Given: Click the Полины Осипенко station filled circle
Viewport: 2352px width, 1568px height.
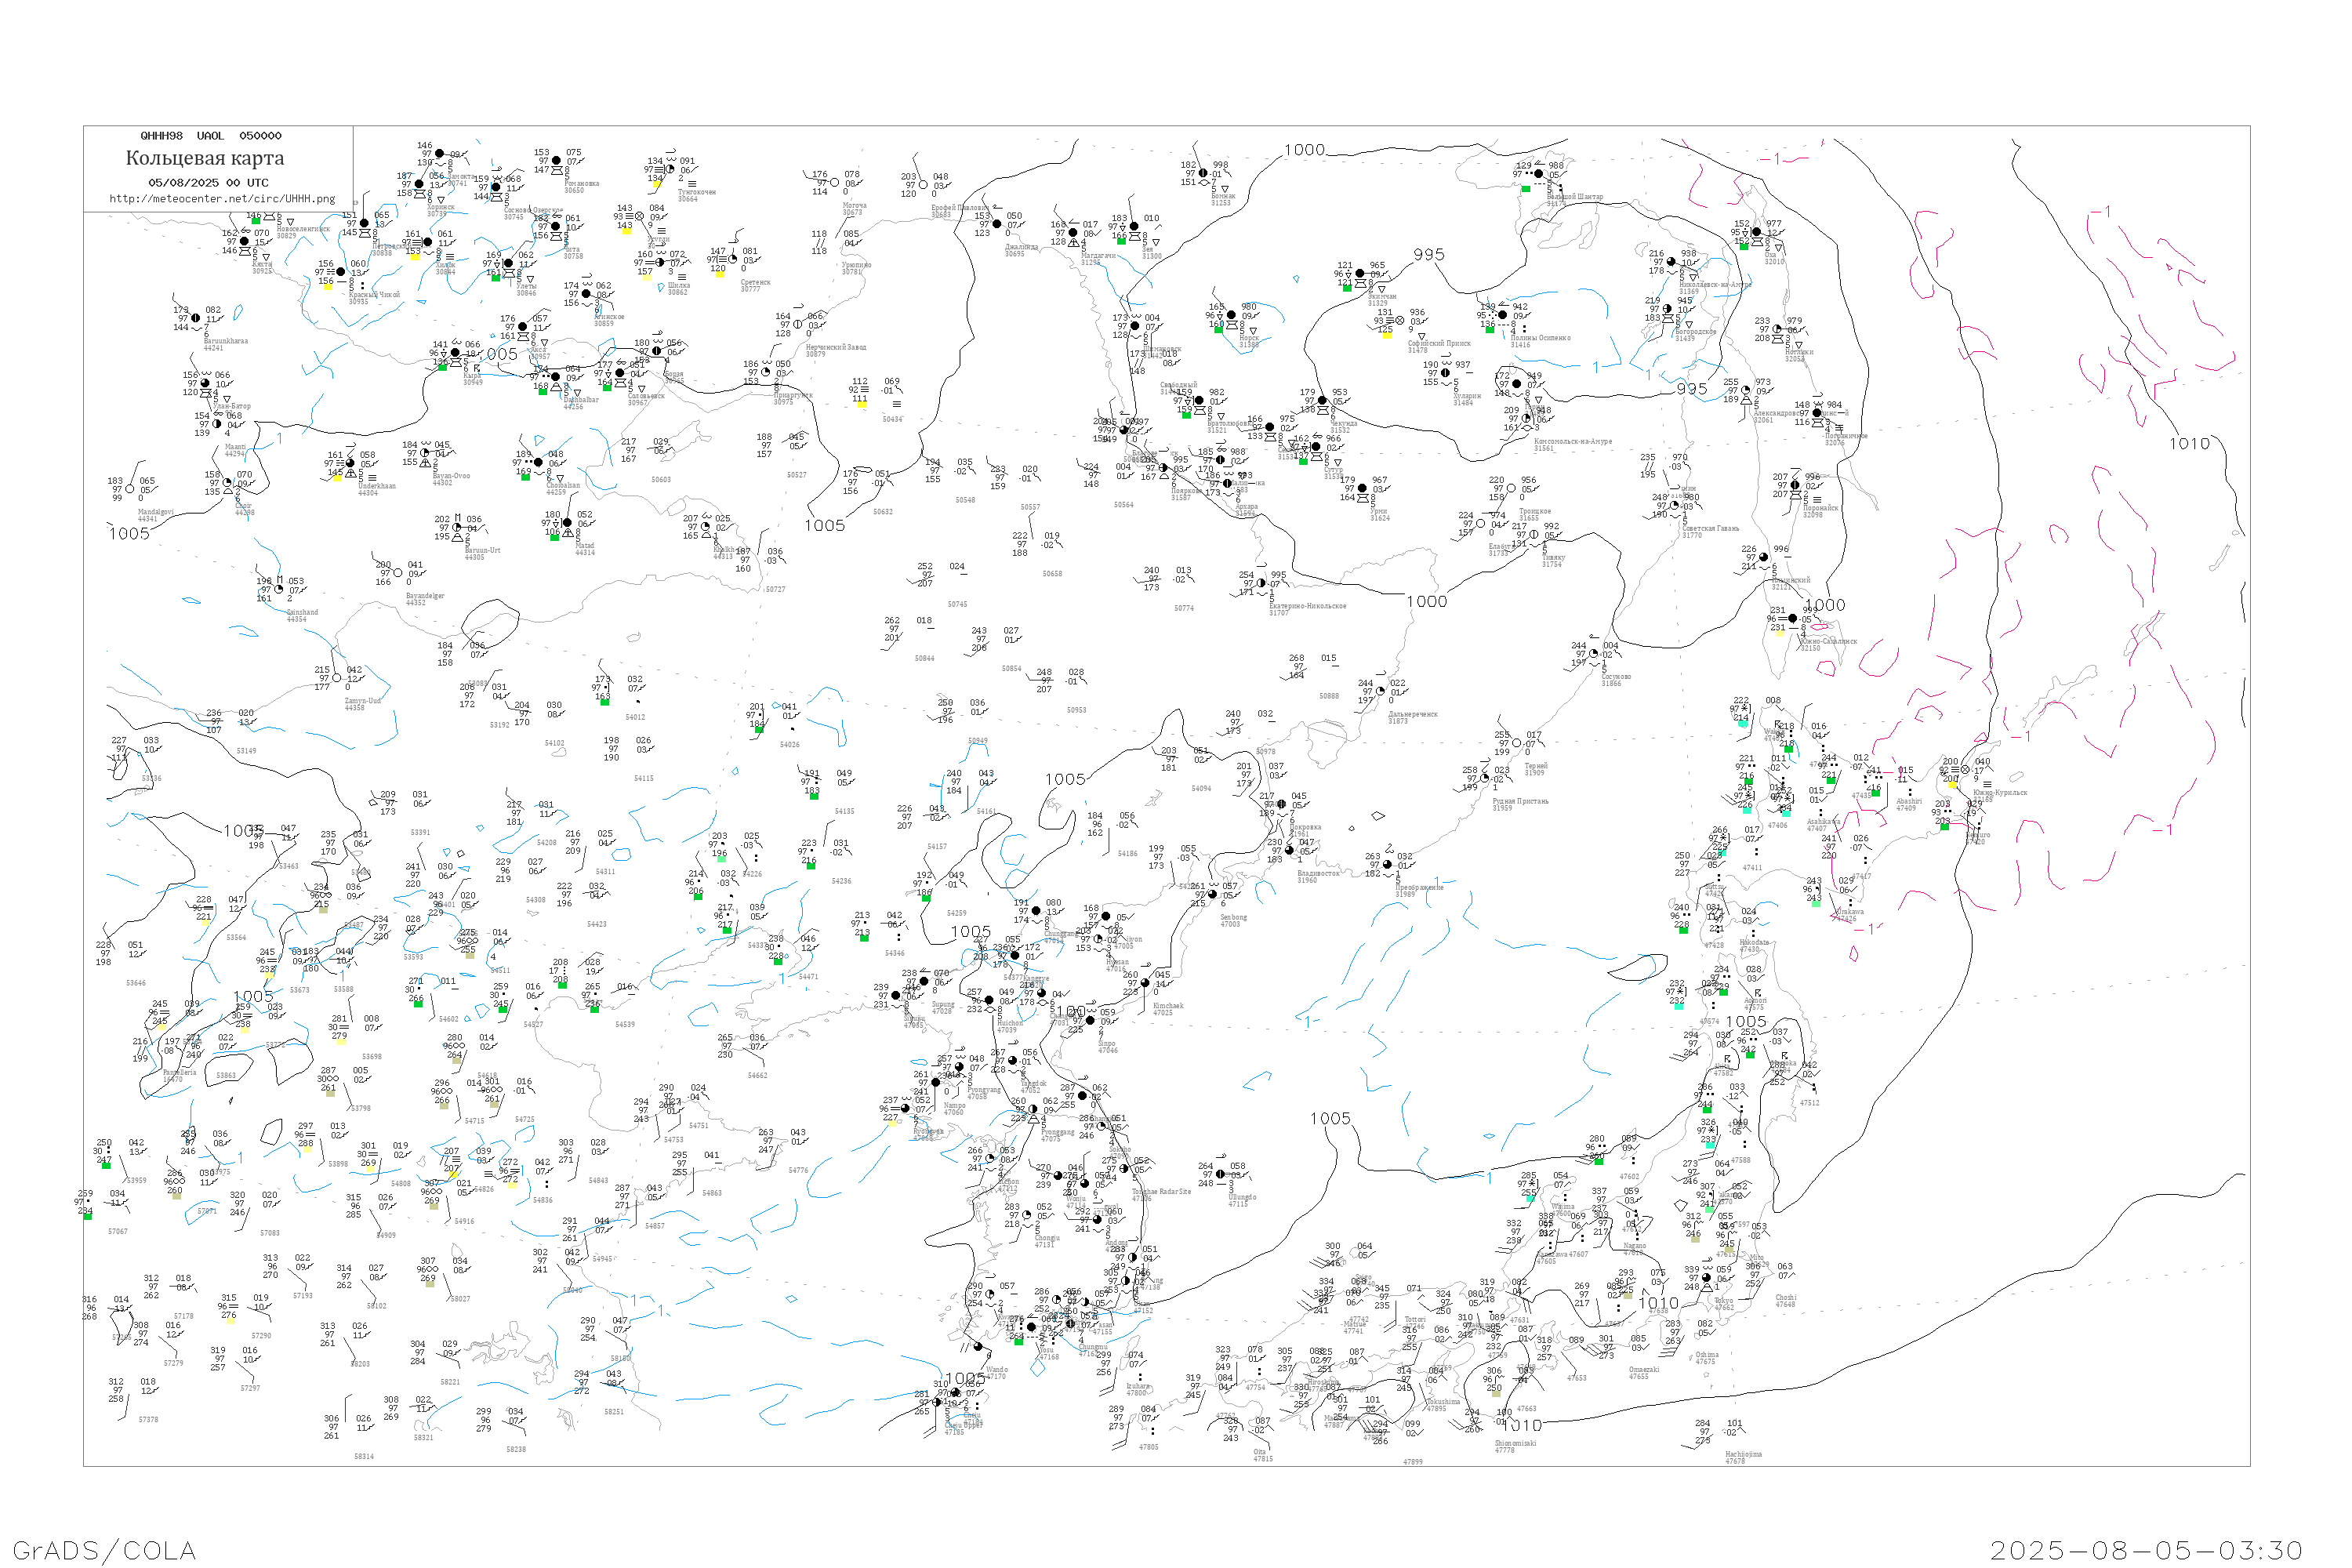Looking at the screenshot, I should point(1502,315).
